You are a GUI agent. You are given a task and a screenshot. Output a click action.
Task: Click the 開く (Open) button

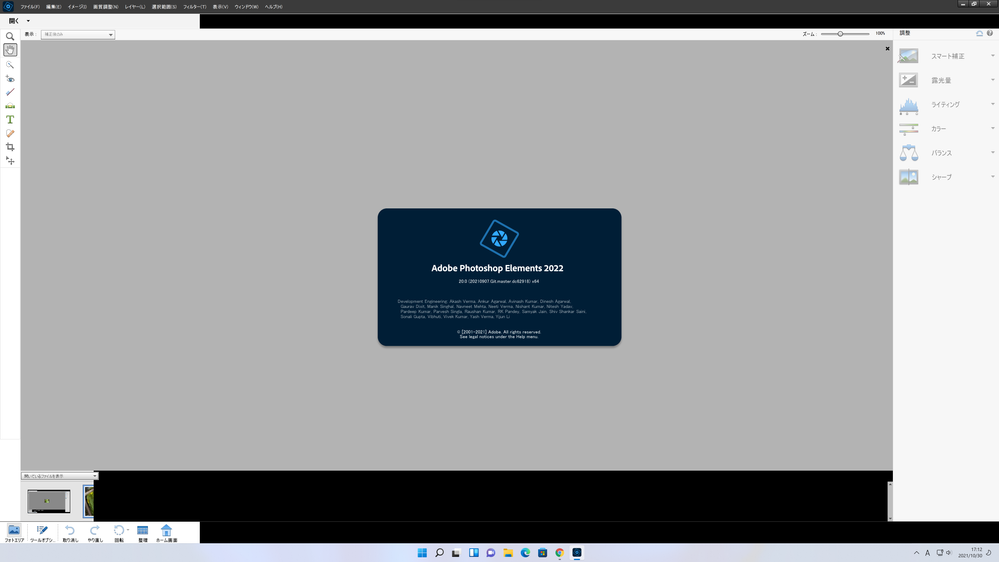(x=13, y=21)
